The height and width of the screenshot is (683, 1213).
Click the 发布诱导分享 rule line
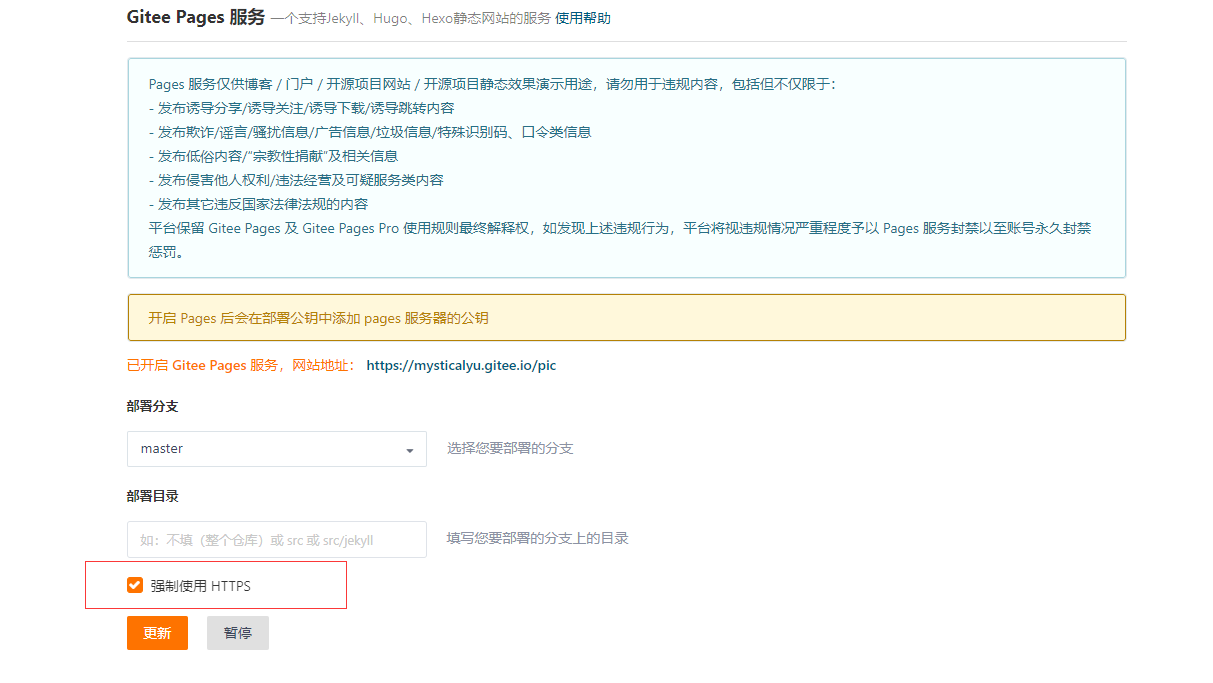click(302, 108)
